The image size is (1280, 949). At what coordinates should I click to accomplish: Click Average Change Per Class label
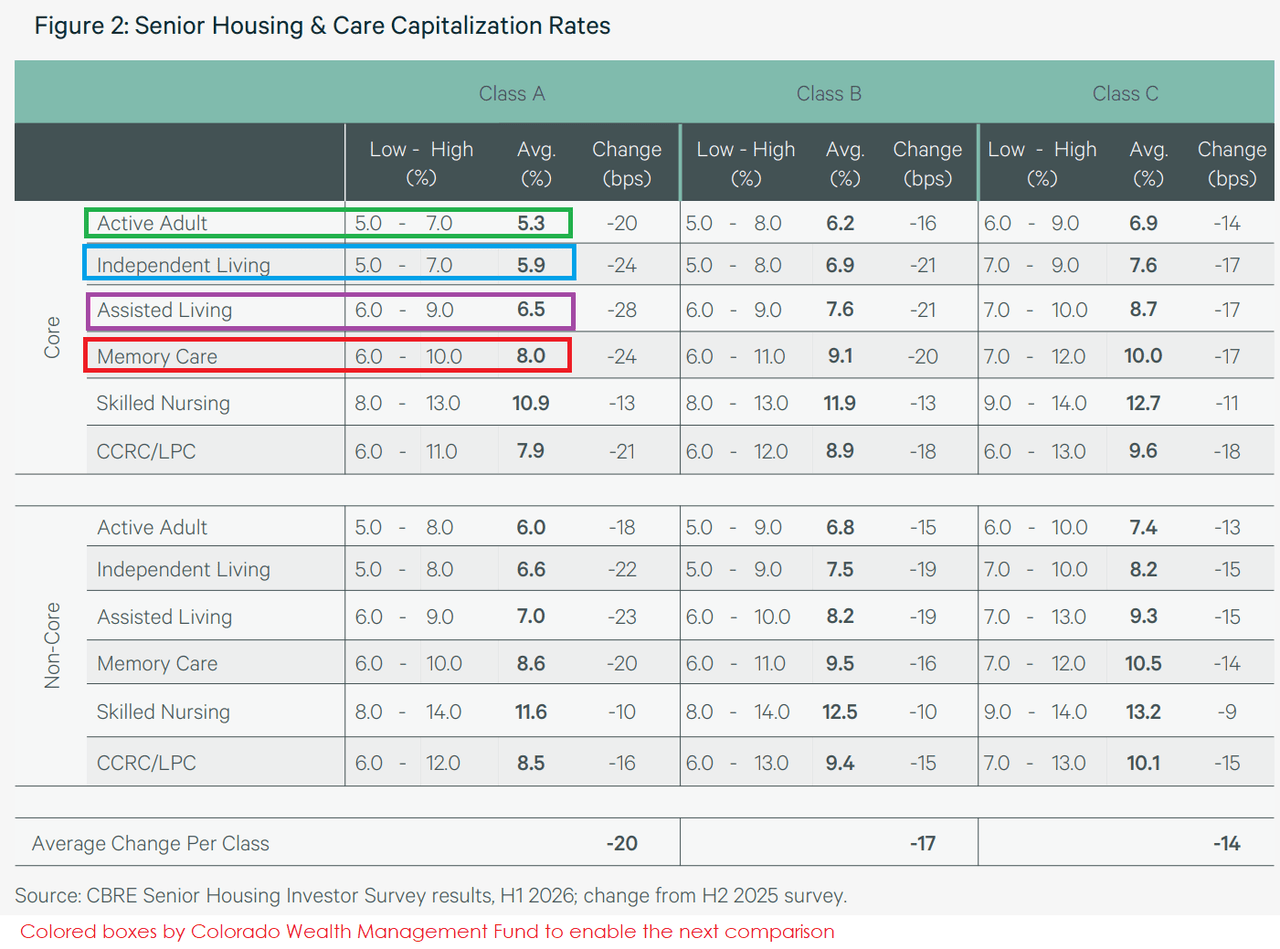point(151,843)
